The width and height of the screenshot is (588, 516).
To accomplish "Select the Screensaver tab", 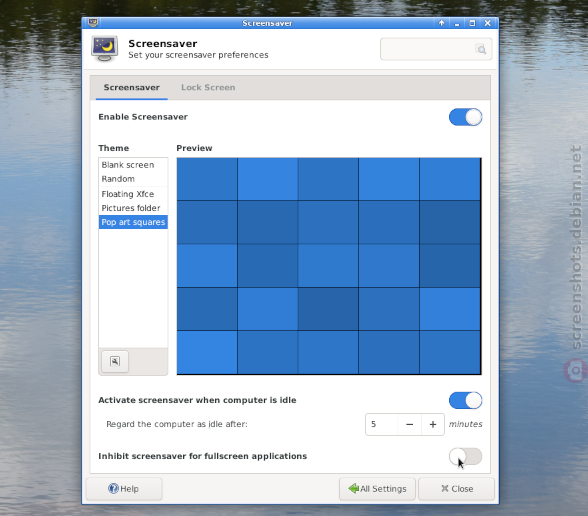I will pos(132,87).
